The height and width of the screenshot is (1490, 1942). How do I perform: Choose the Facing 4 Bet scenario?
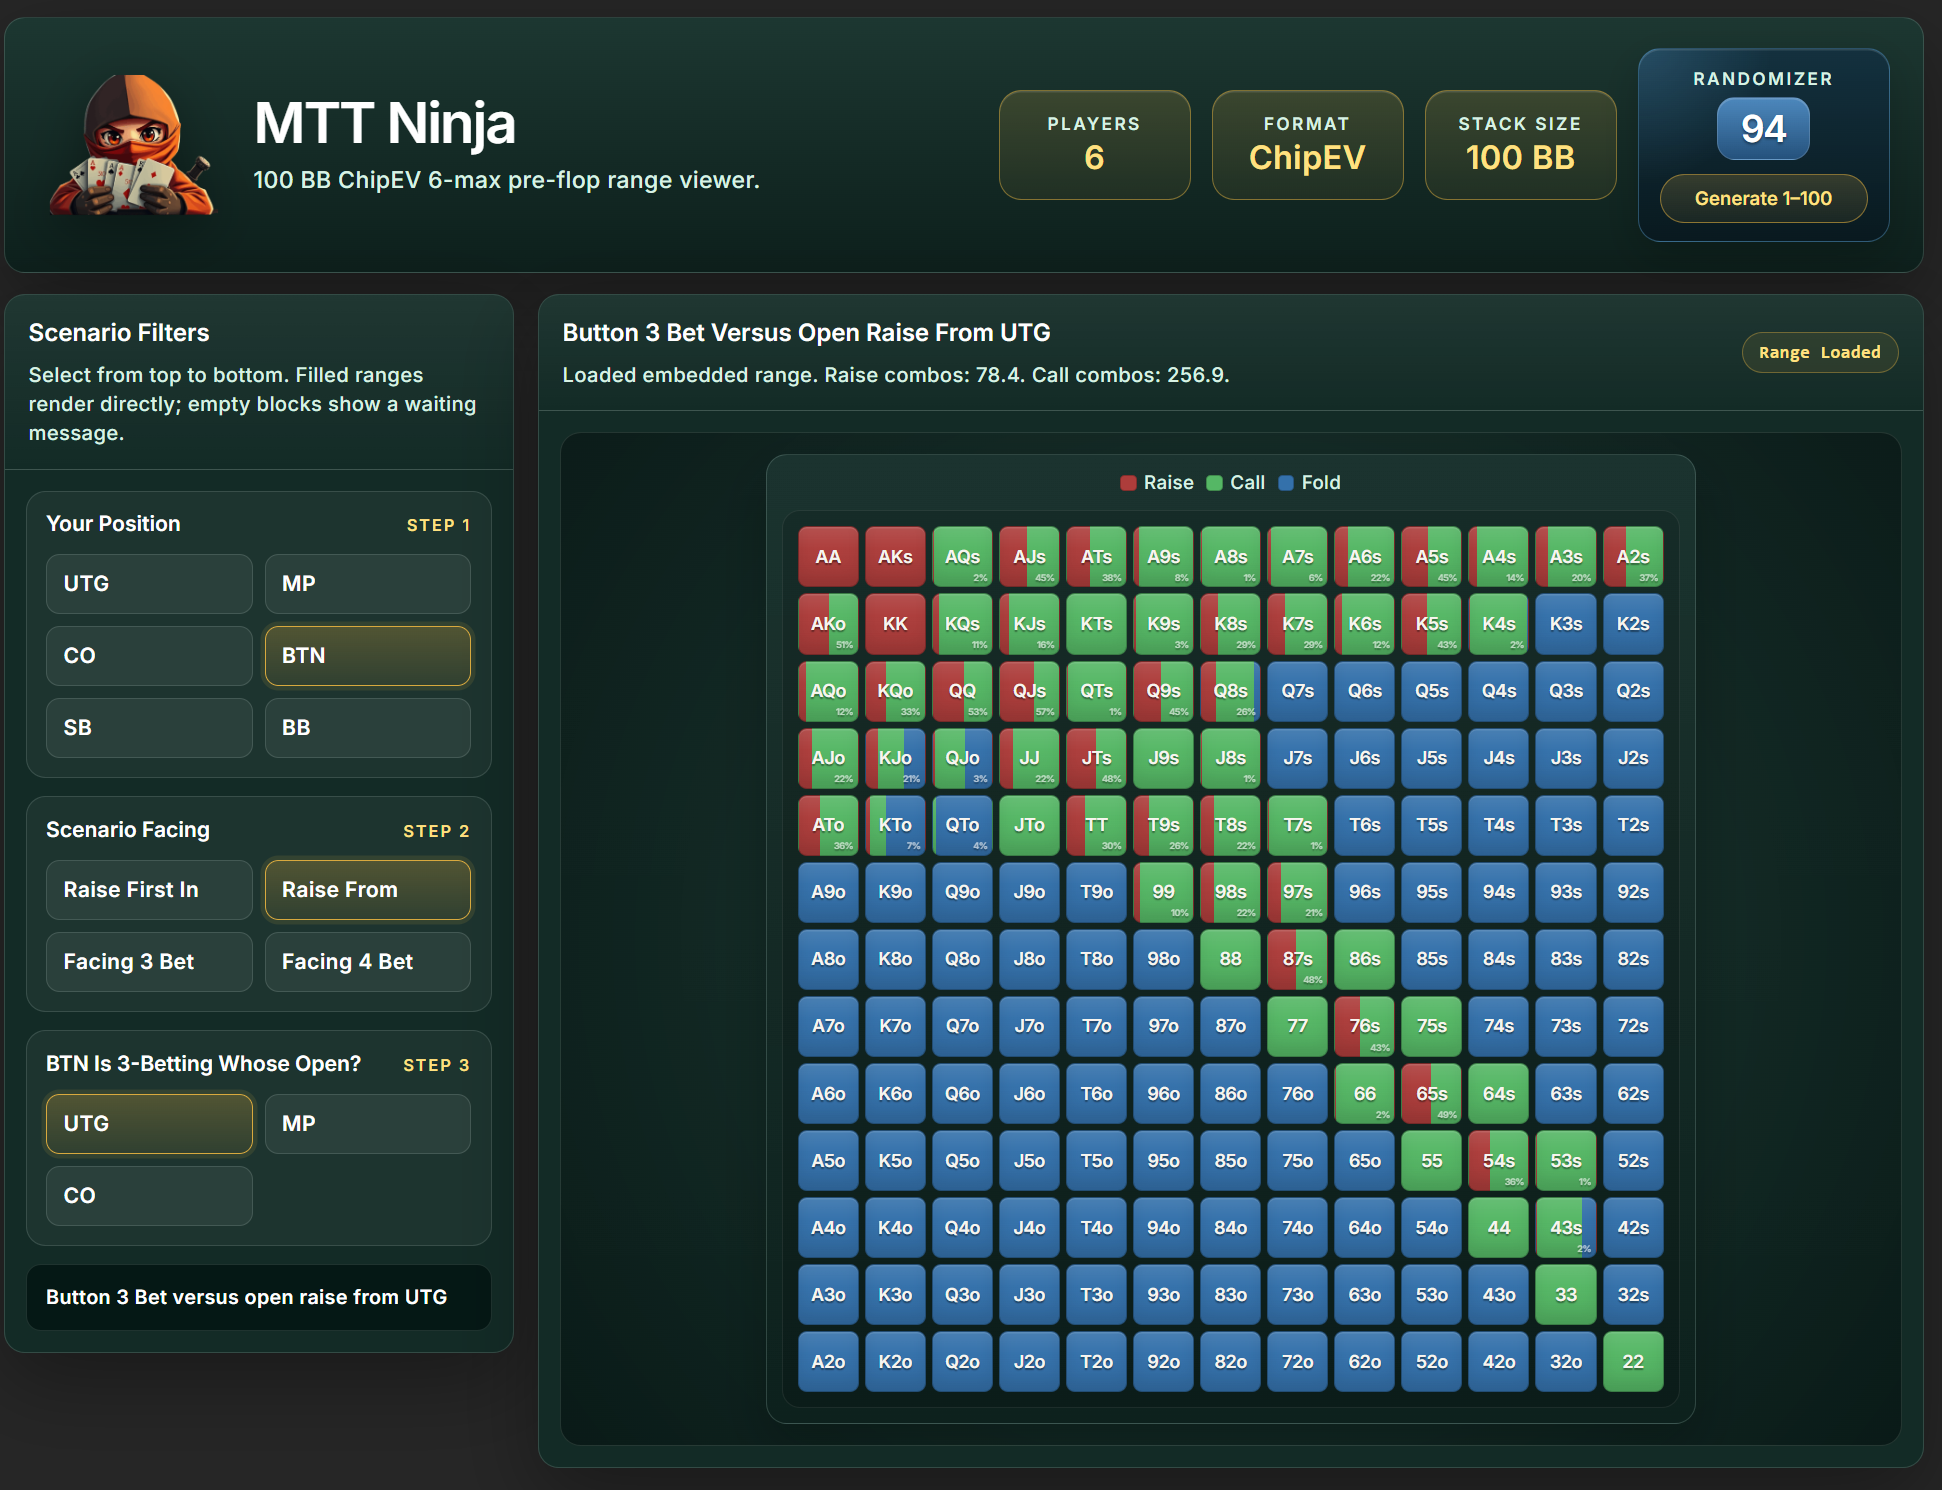click(367, 962)
